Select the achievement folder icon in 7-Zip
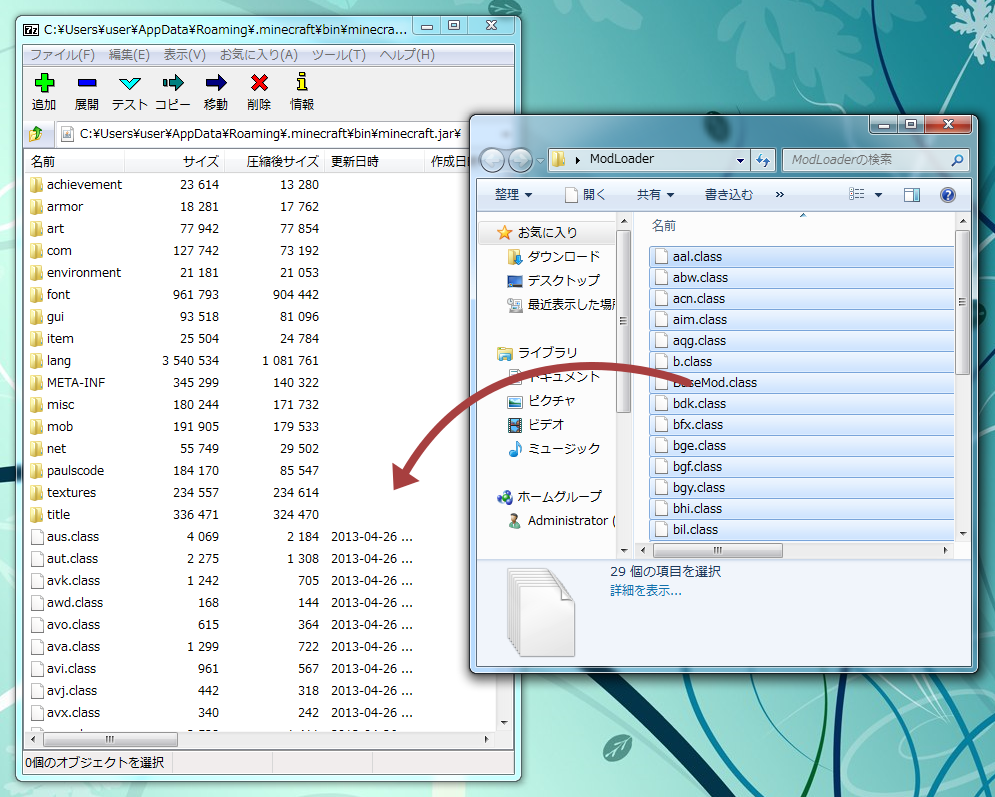The image size is (995, 797). (x=36, y=185)
